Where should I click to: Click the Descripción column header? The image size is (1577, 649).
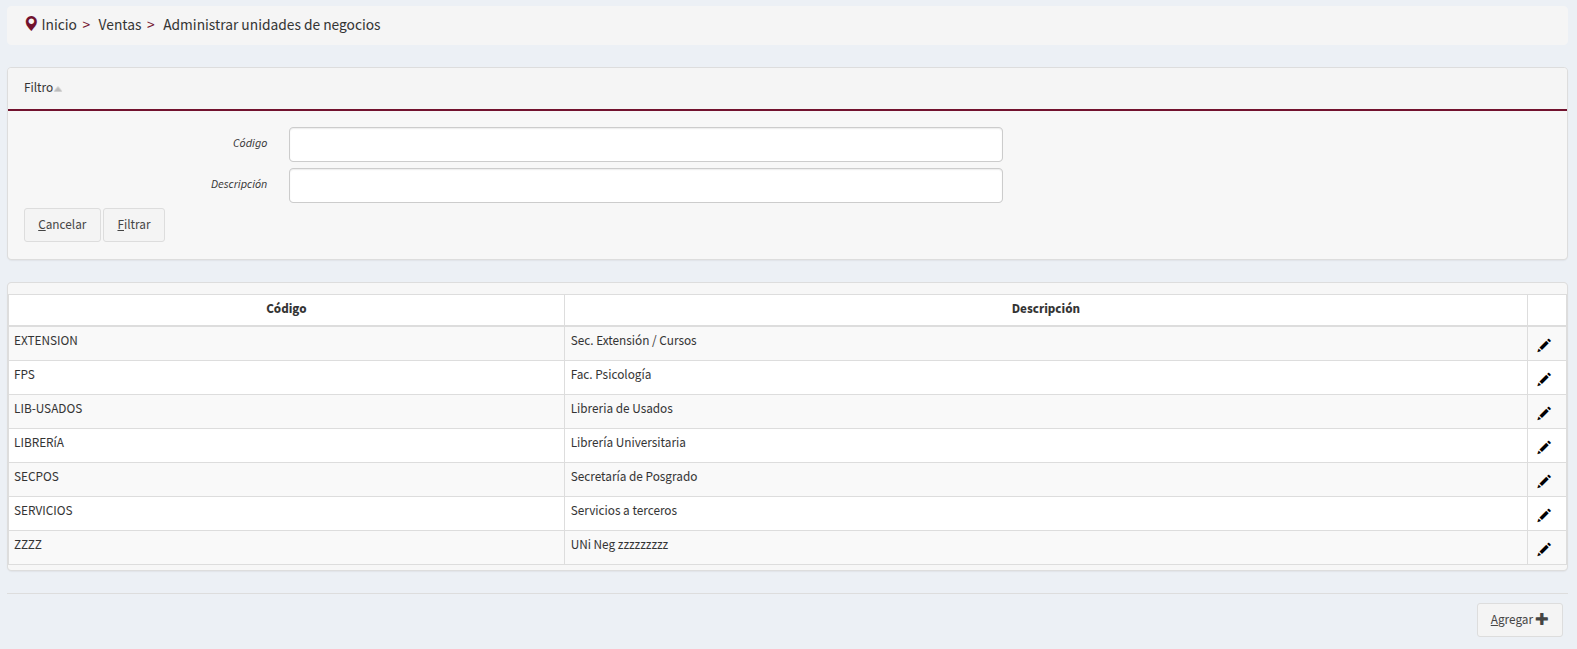point(1045,309)
